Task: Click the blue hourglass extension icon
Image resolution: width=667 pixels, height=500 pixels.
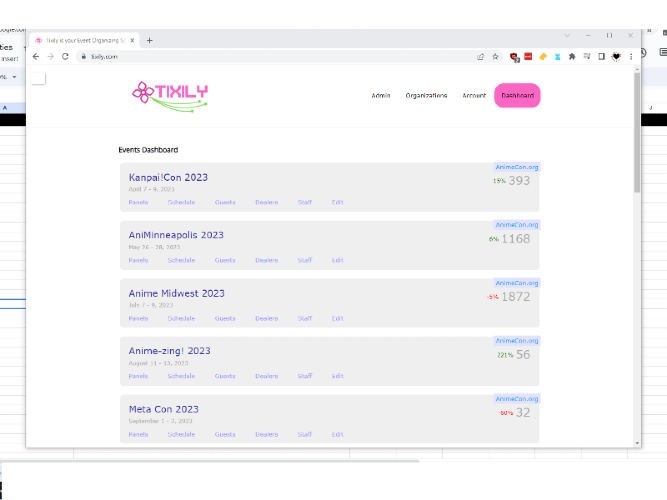Action: [x=557, y=57]
